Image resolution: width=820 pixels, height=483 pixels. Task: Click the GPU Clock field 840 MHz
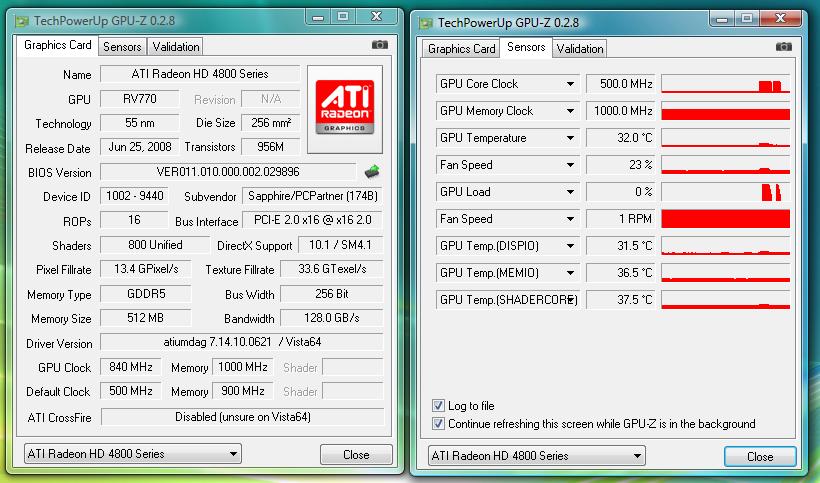click(x=131, y=367)
